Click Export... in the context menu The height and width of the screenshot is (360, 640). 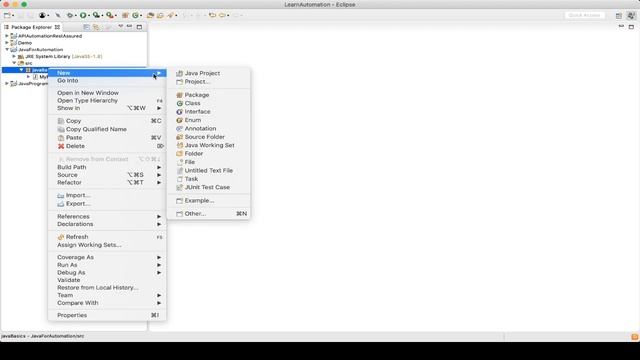click(x=107, y=203)
